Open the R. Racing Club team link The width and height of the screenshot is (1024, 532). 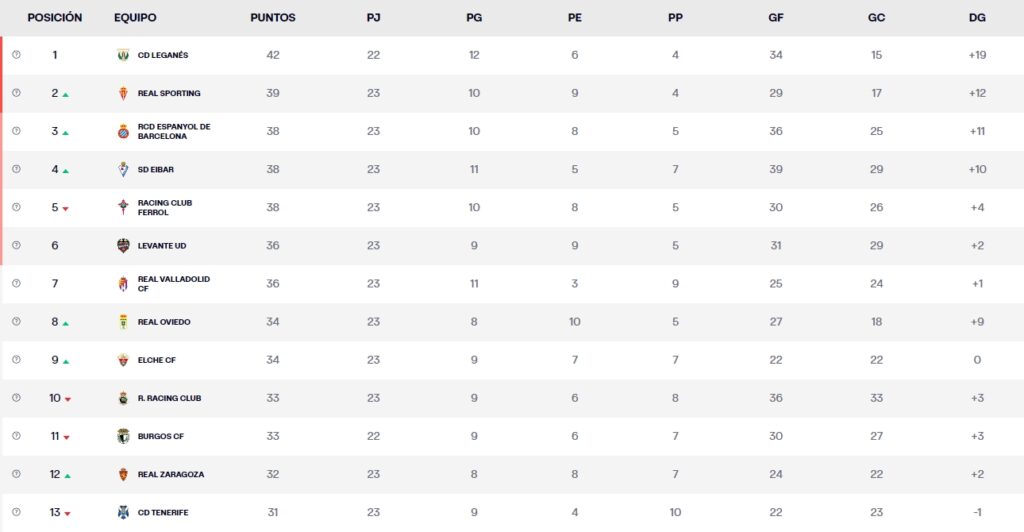(x=169, y=398)
